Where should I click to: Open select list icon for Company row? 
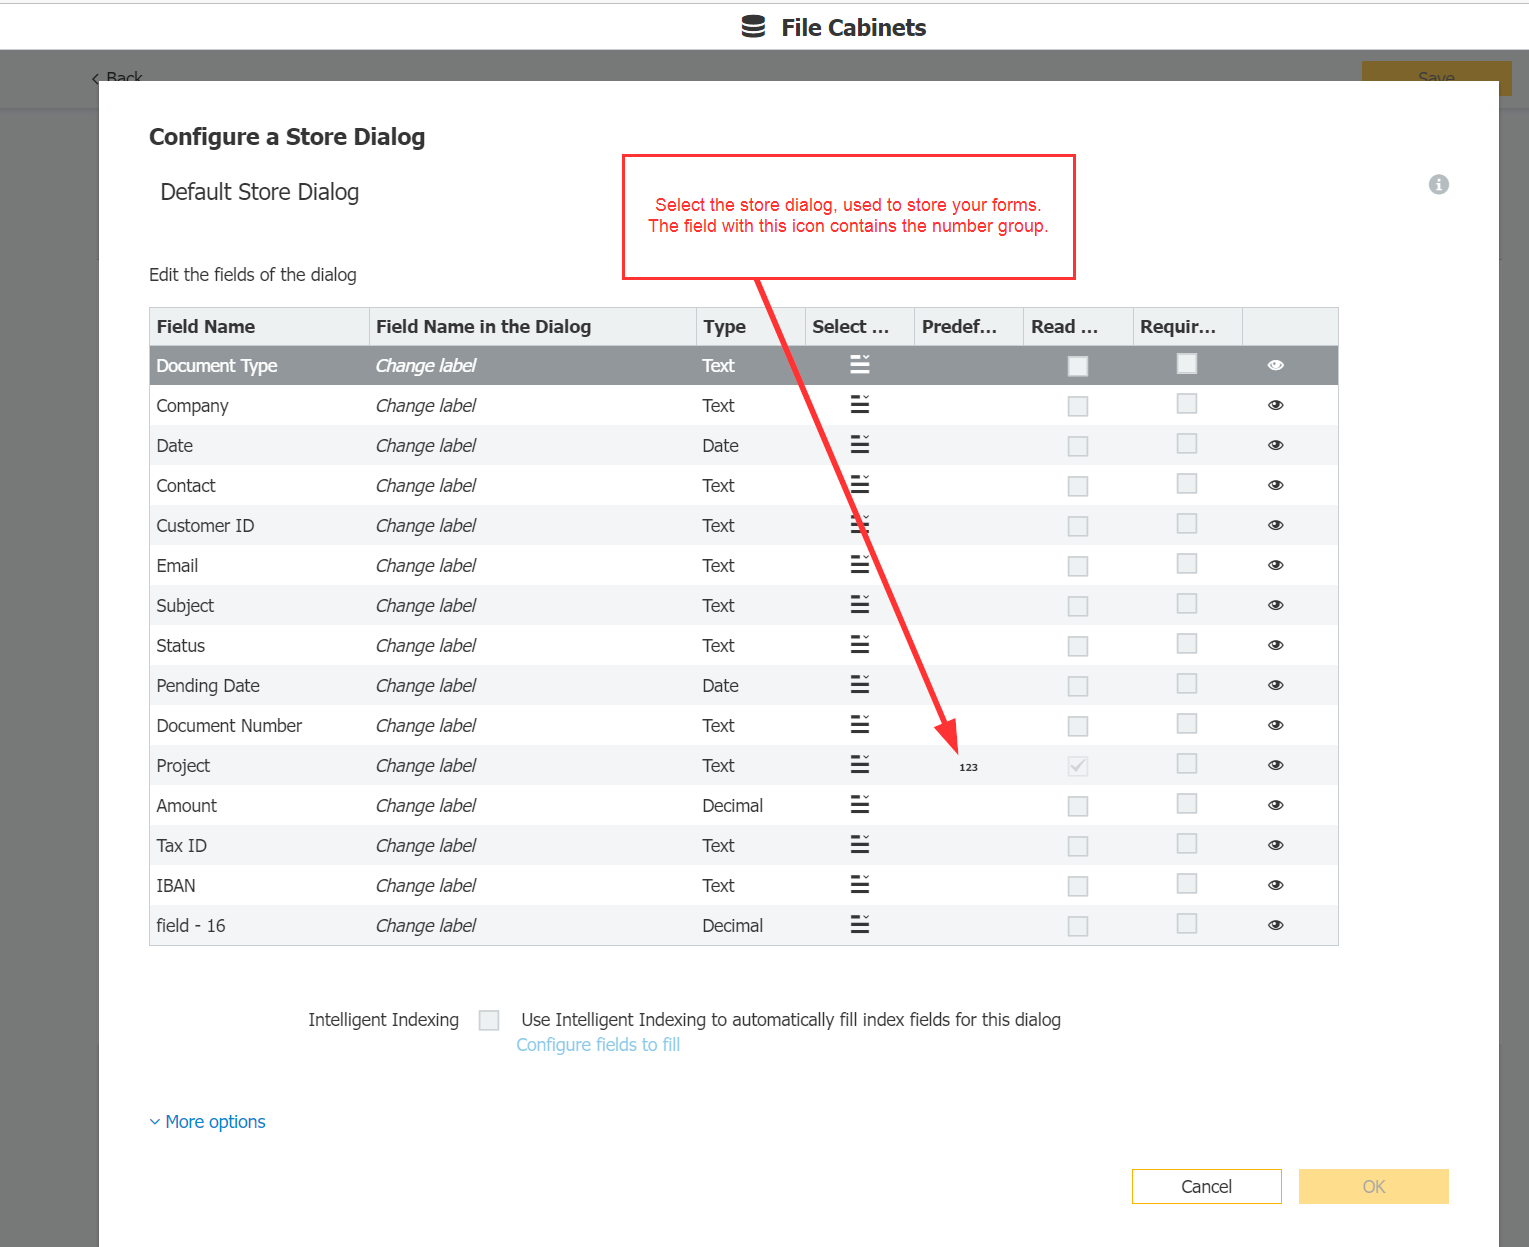click(859, 405)
